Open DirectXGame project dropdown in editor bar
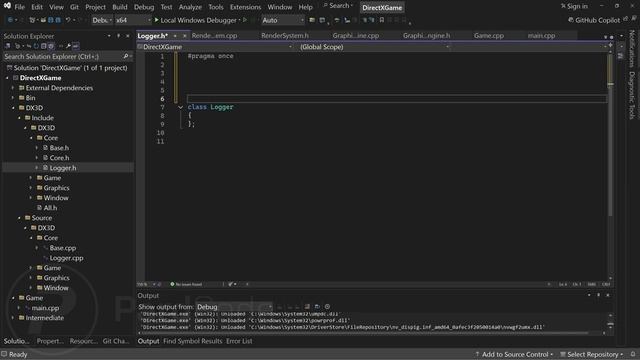The height and width of the screenshot is (360, 640). 215,47
